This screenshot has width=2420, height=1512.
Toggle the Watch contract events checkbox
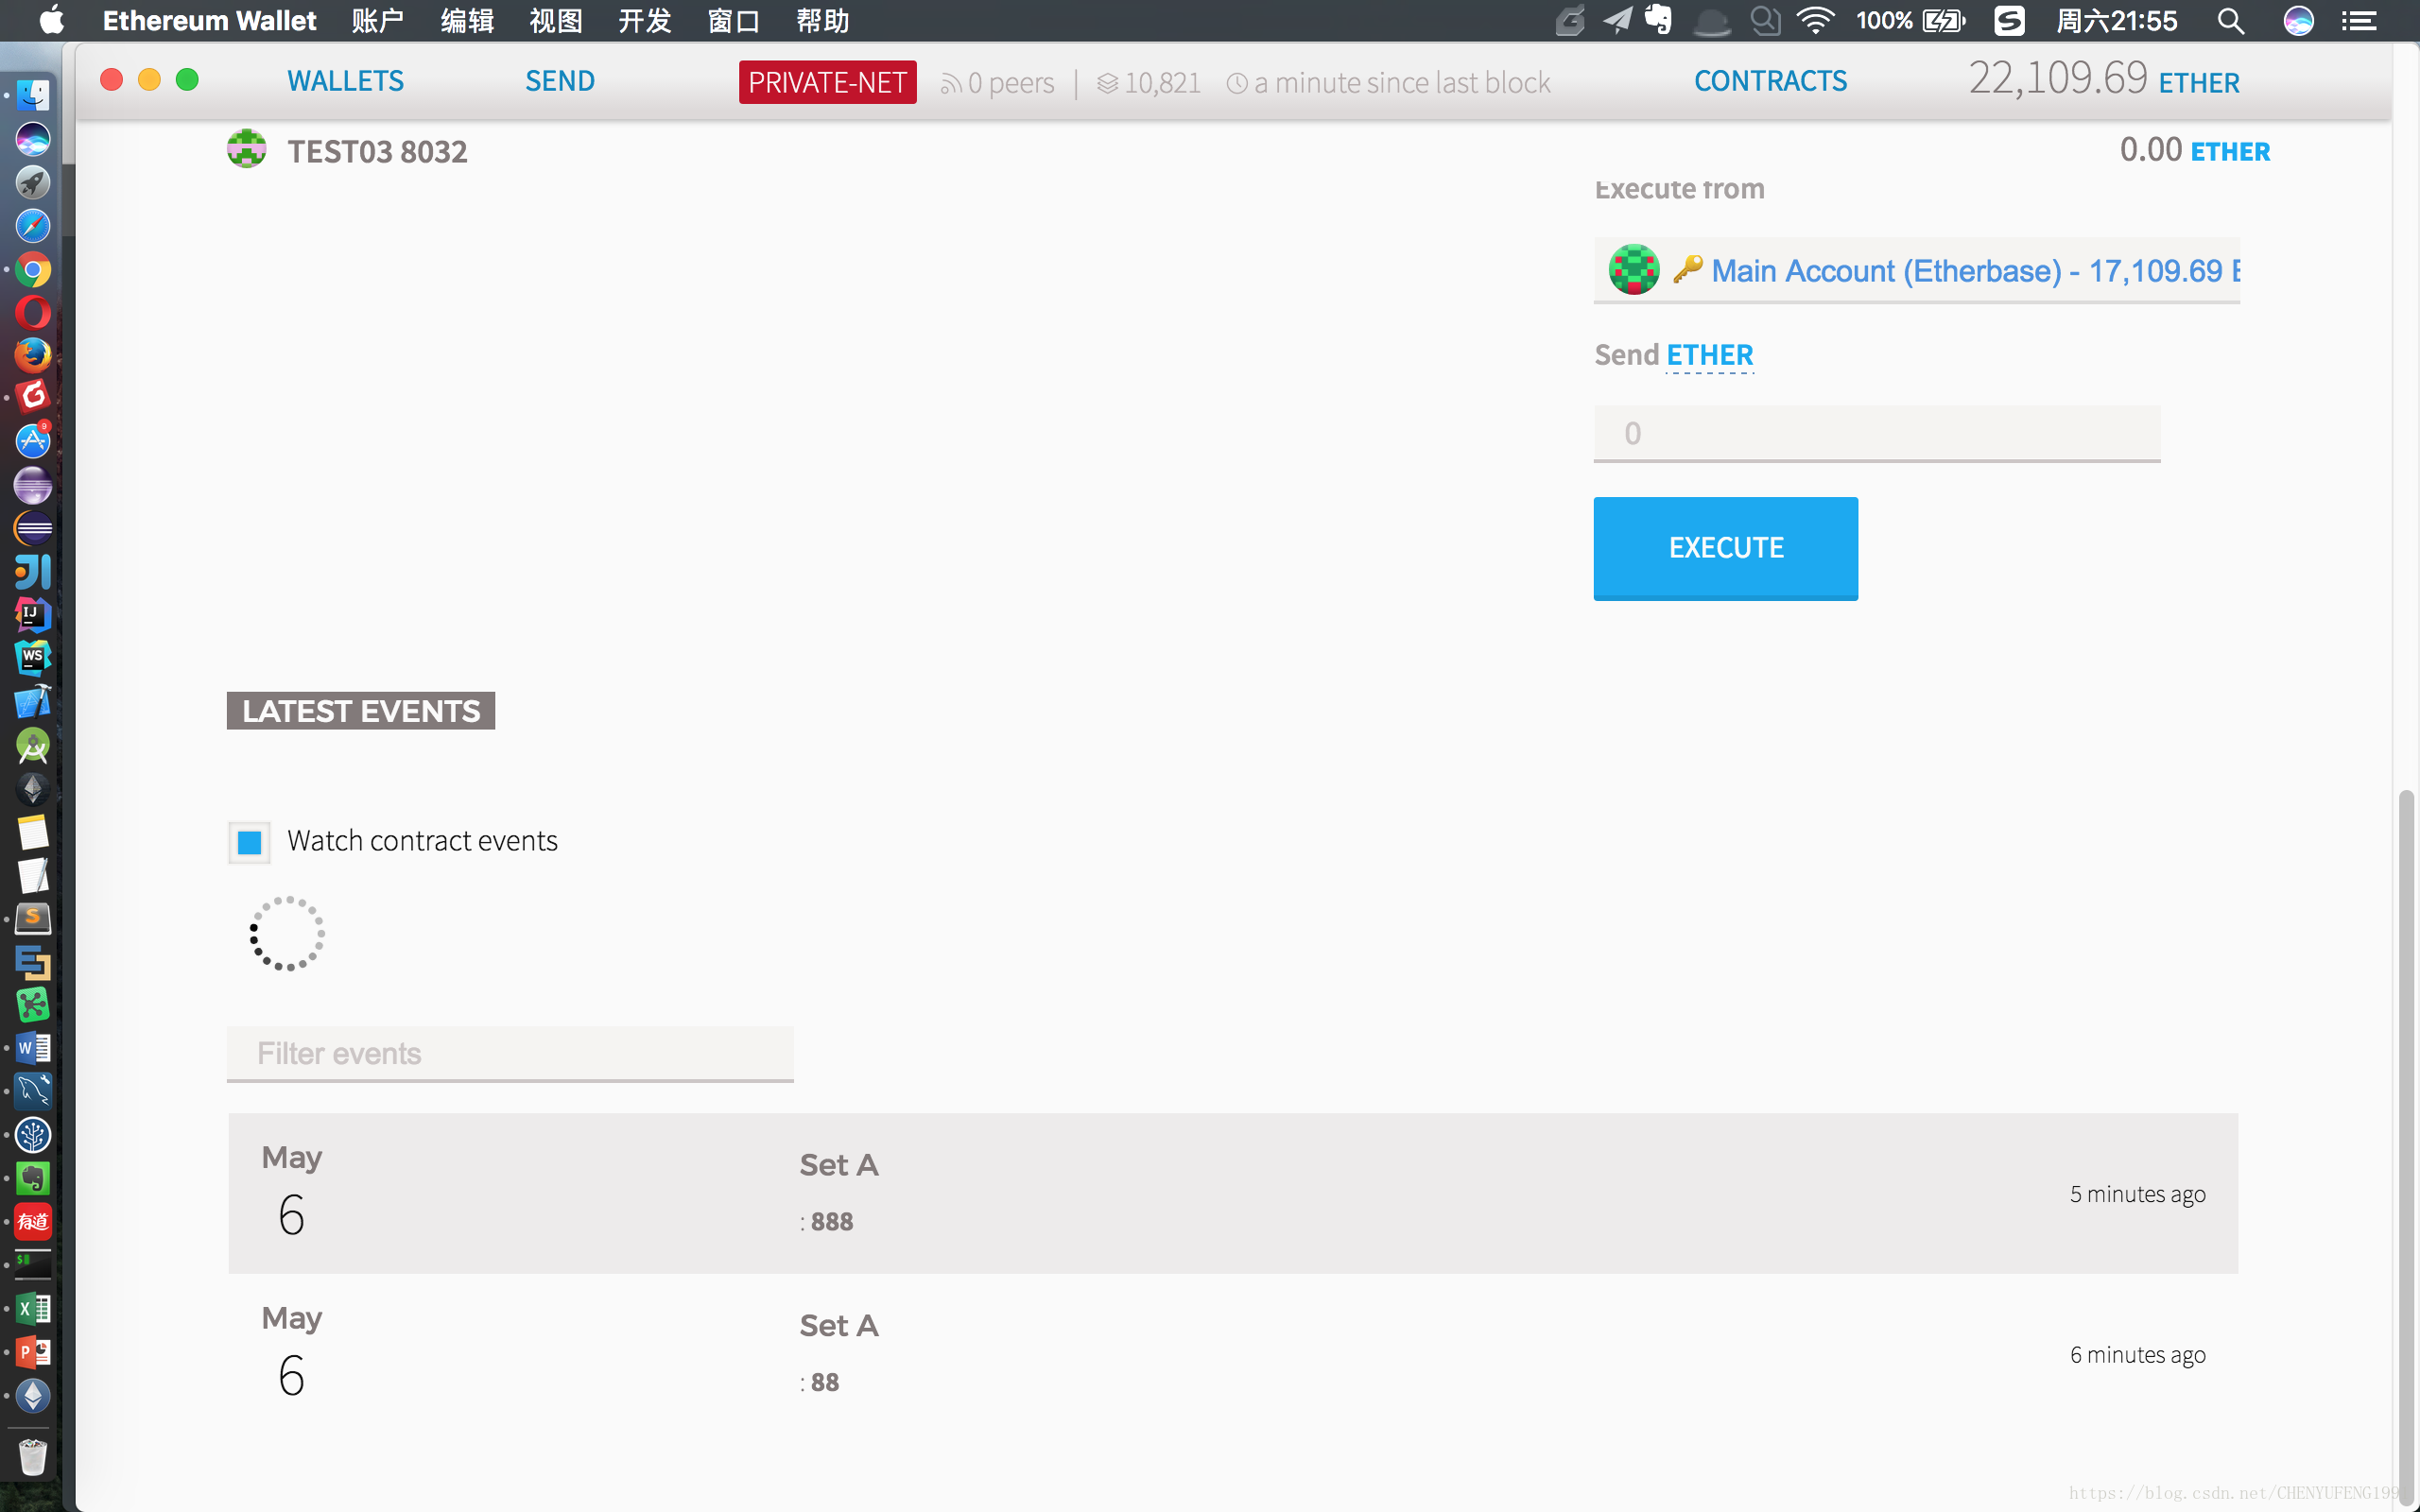250,841
